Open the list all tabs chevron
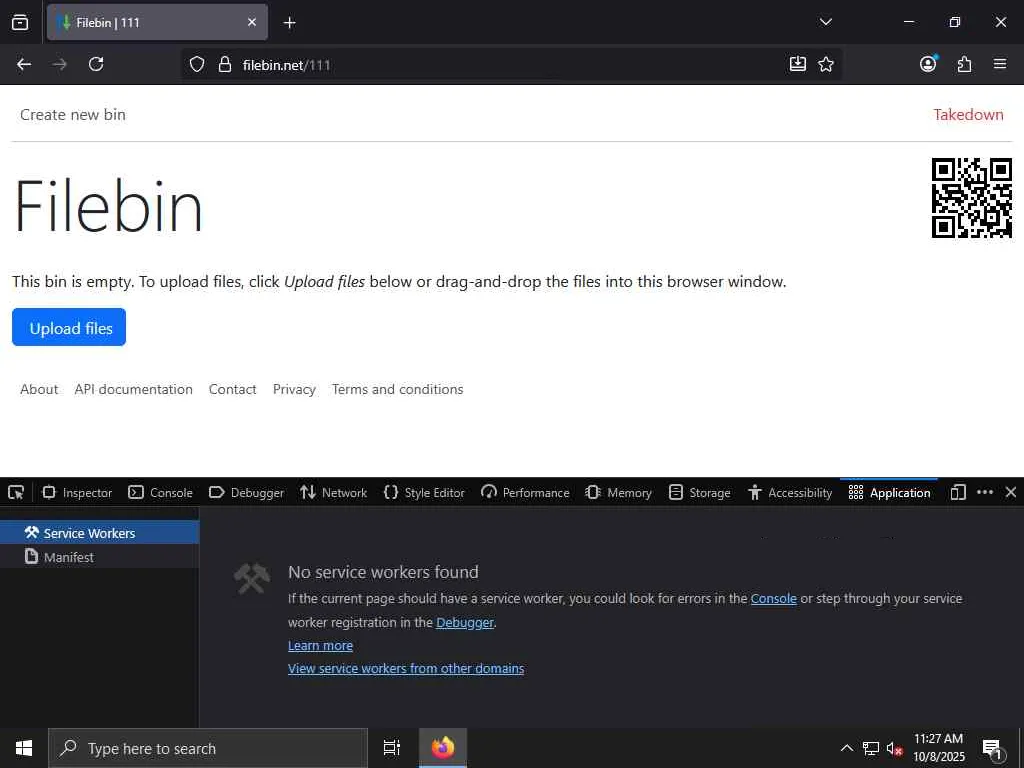This screenshot has width=1024, height=768. point(825,22)
